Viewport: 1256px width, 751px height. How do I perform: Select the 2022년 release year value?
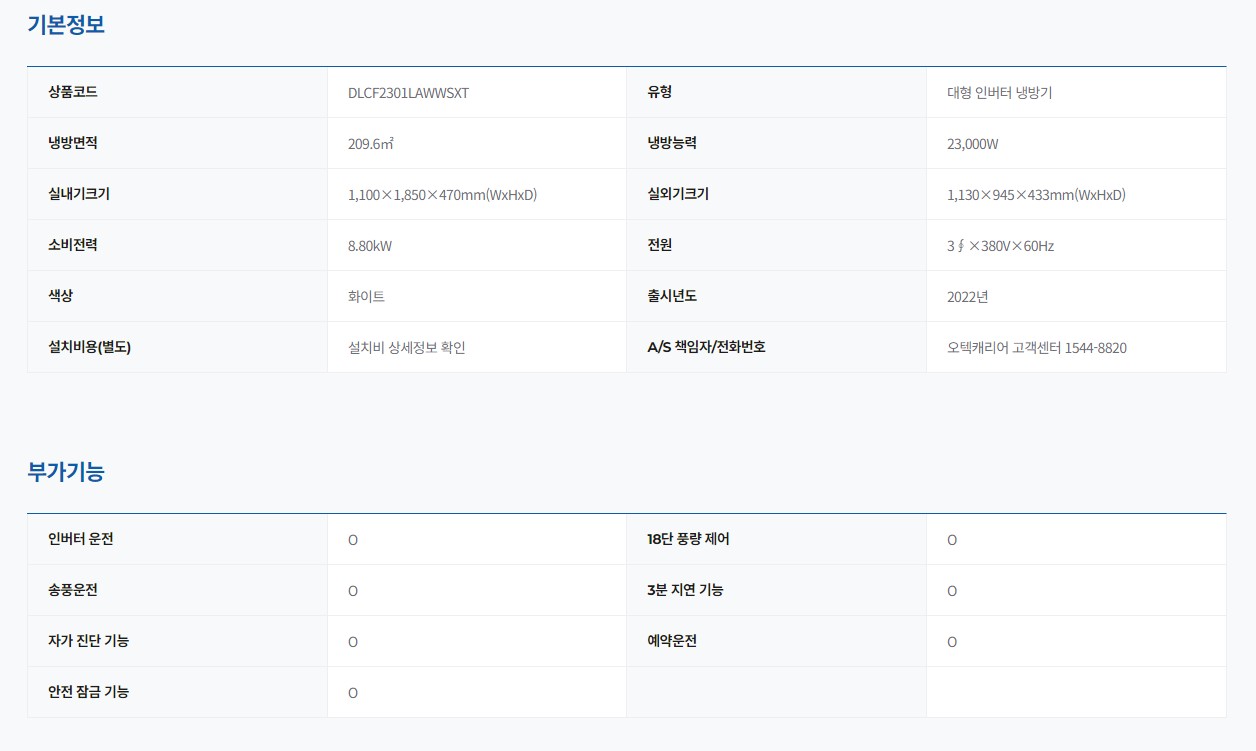point(968,297)
